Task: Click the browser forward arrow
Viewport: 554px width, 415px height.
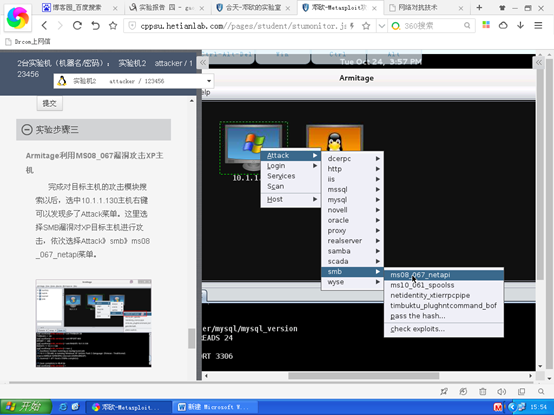Action: [x=60, y=25]
